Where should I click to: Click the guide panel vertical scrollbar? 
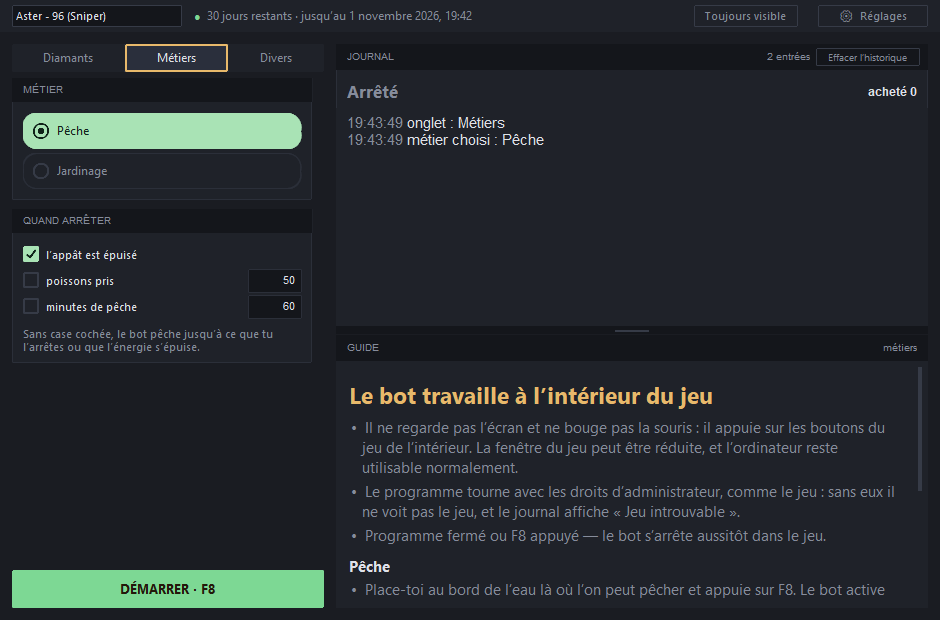pos(920,429)
